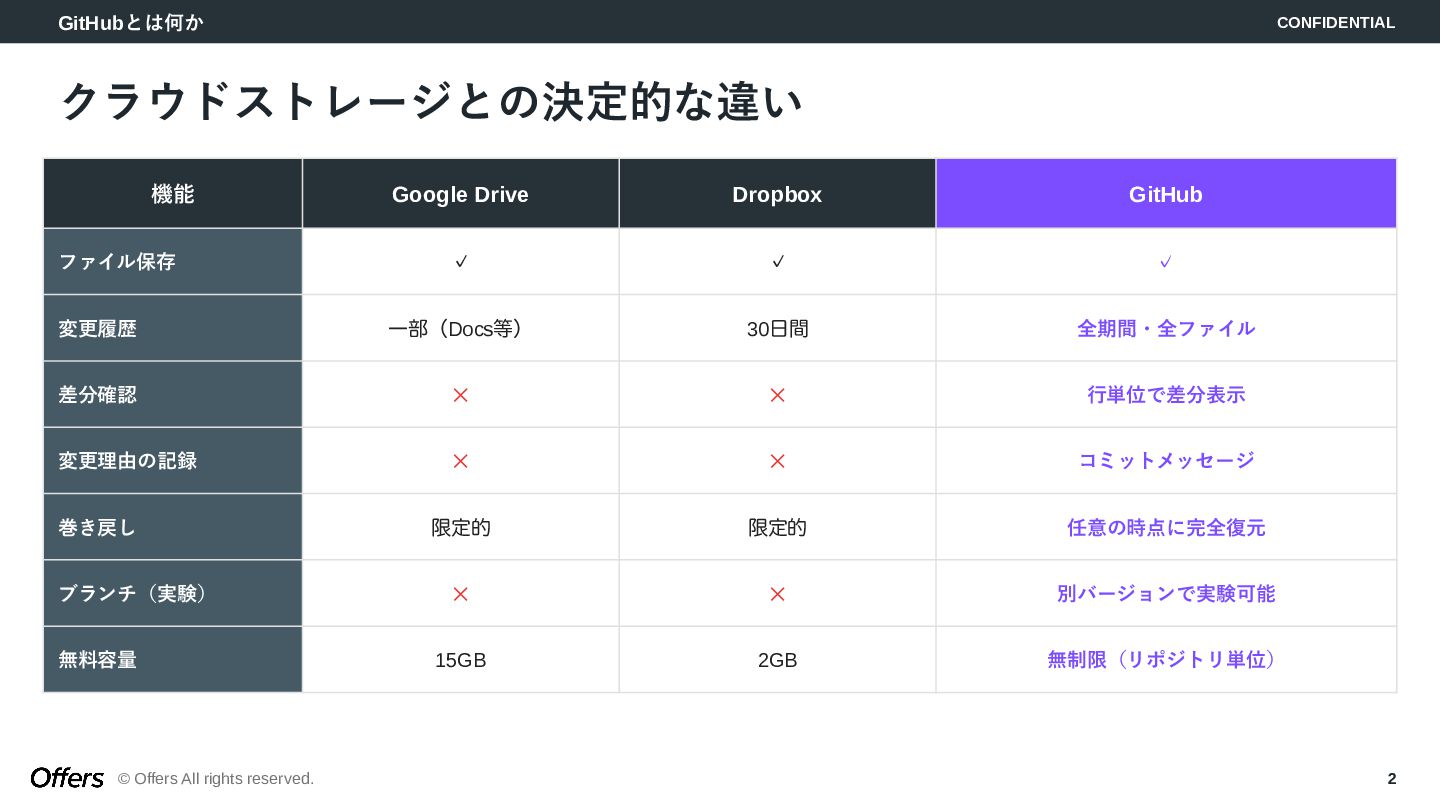Select the slide title クラウドストレージとの決定的な違い

431,101
